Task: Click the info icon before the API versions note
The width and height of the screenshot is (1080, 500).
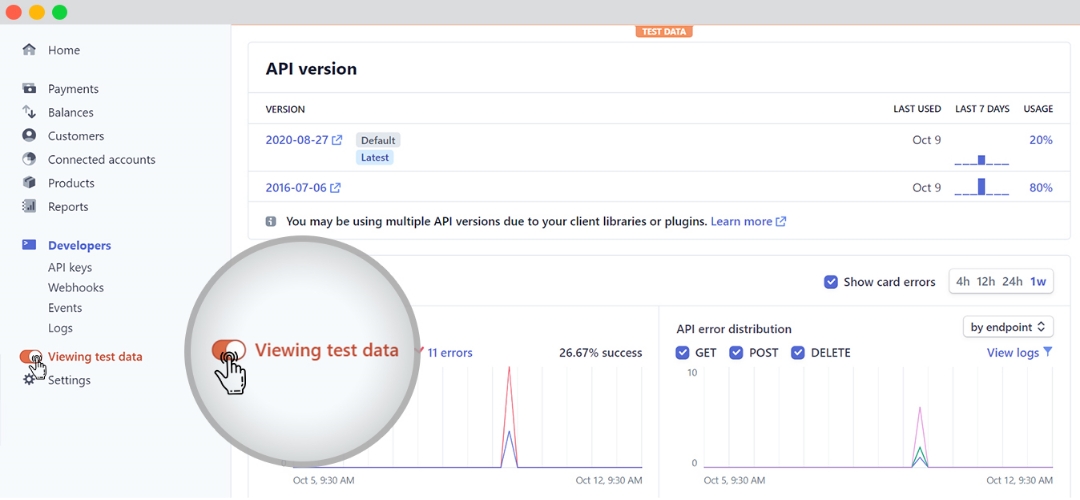Action: 271,222
